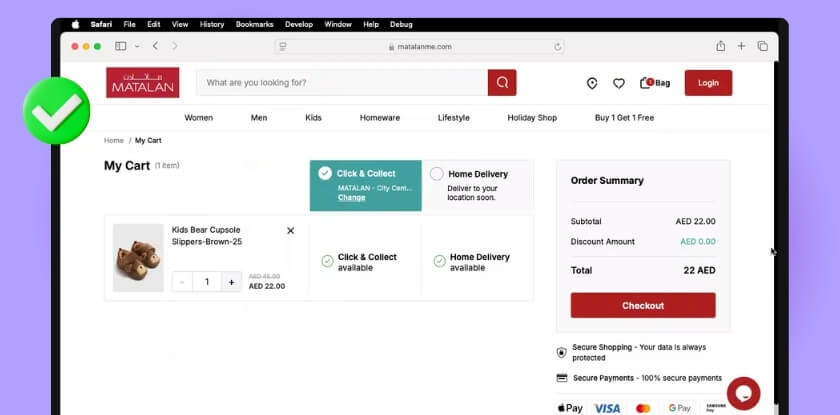Viewport: 840px width, 415px height.
Task: Open the Homeware category menu
Action: (x=380, y=118)
